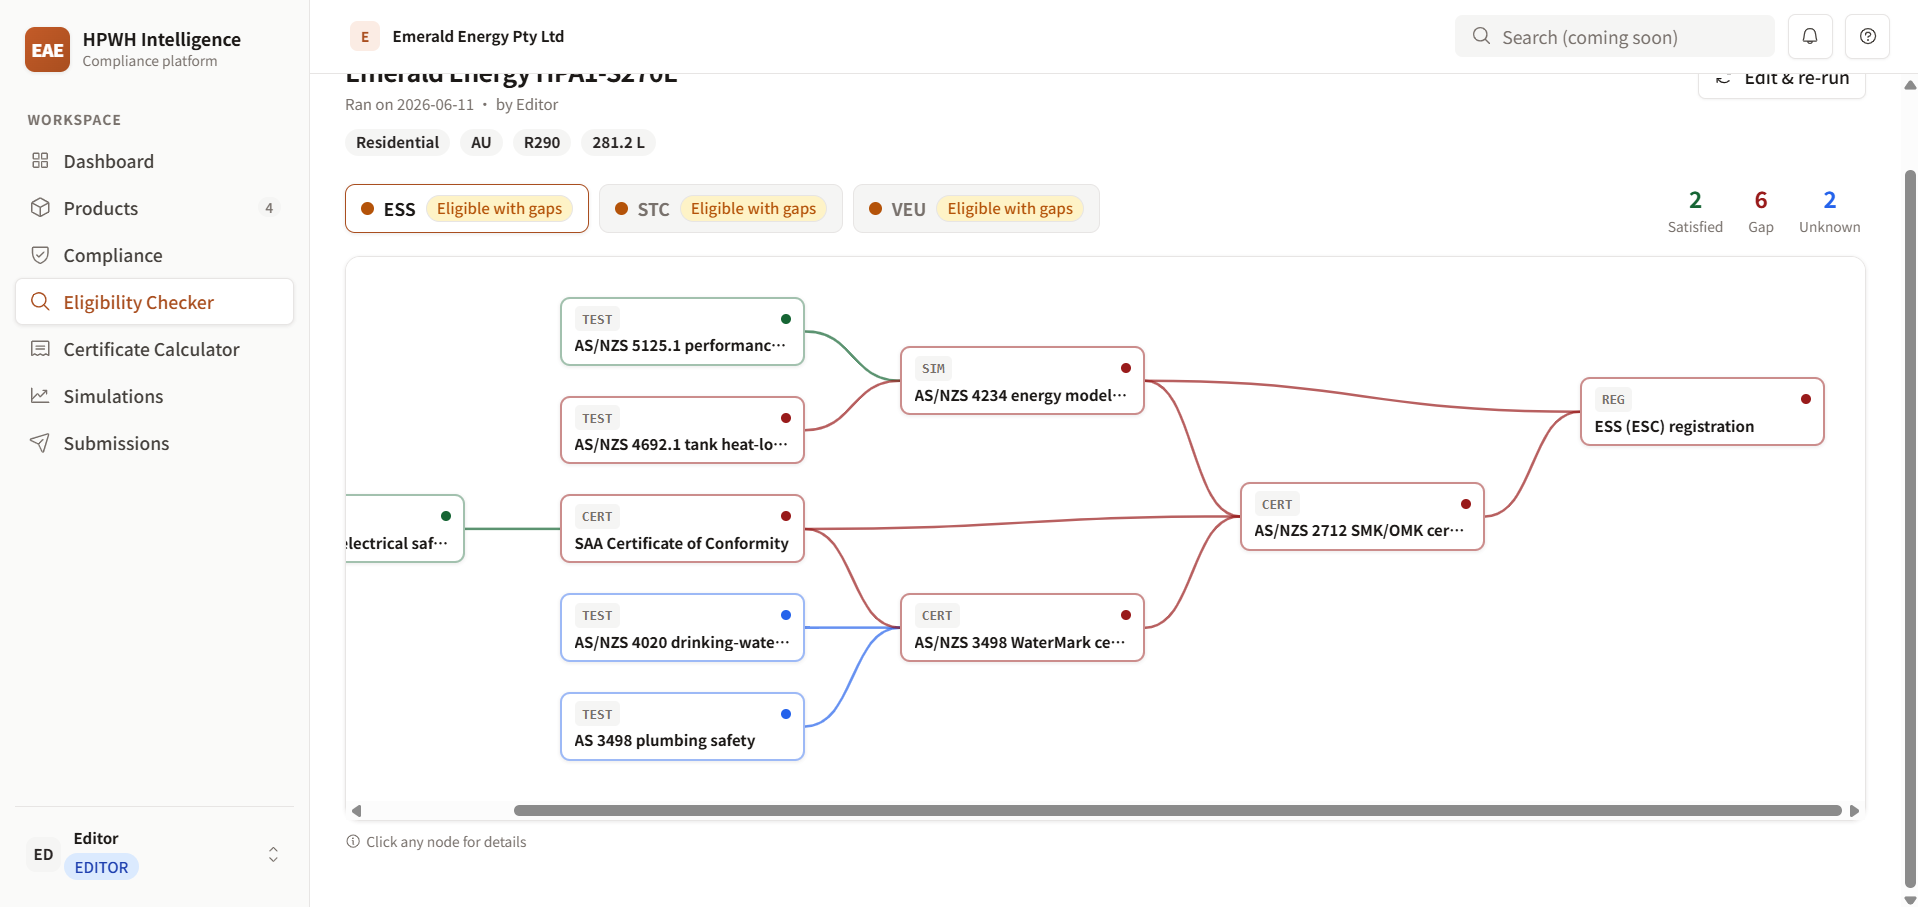Image resolution: width=1918 pixels, height=907 pixels.
Task: Click the left scroll arrow of graph
Action: [x=356, y=811]
